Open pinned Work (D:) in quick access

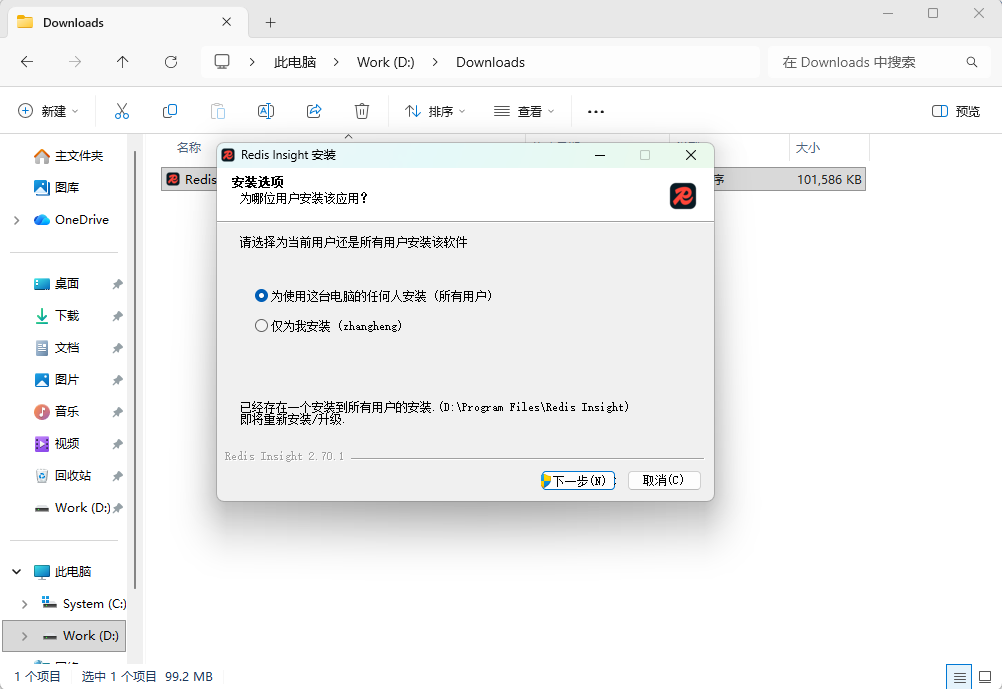pyautogui.click(x=72, y=507)
